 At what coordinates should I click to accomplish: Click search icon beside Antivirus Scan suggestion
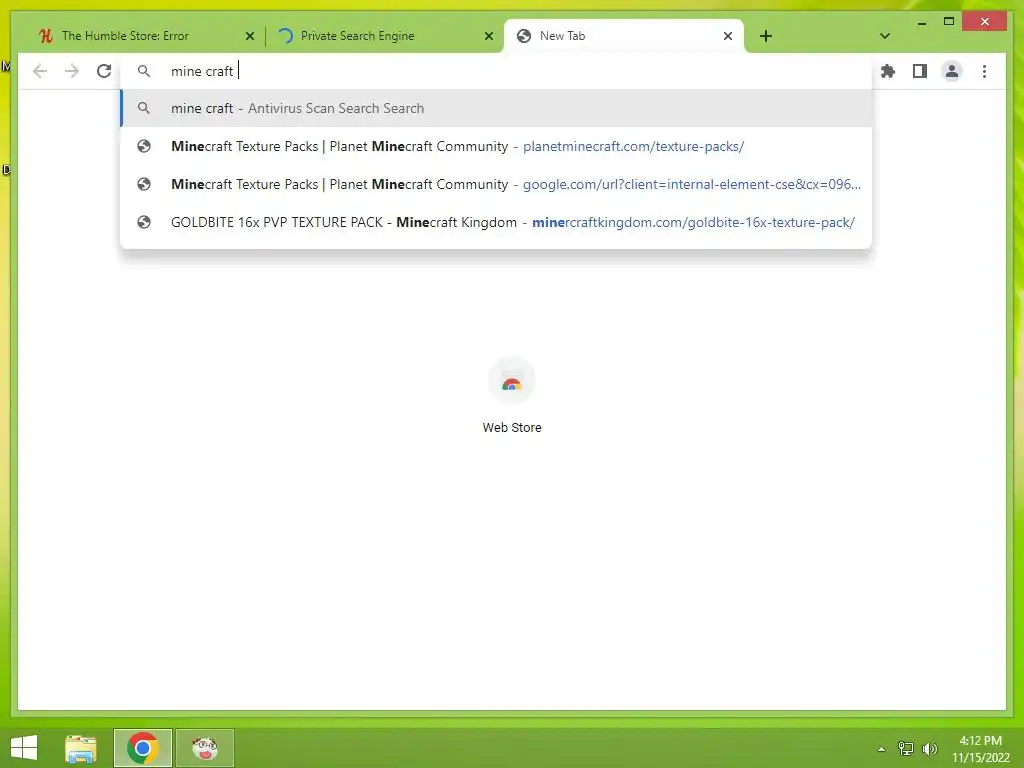144,108
